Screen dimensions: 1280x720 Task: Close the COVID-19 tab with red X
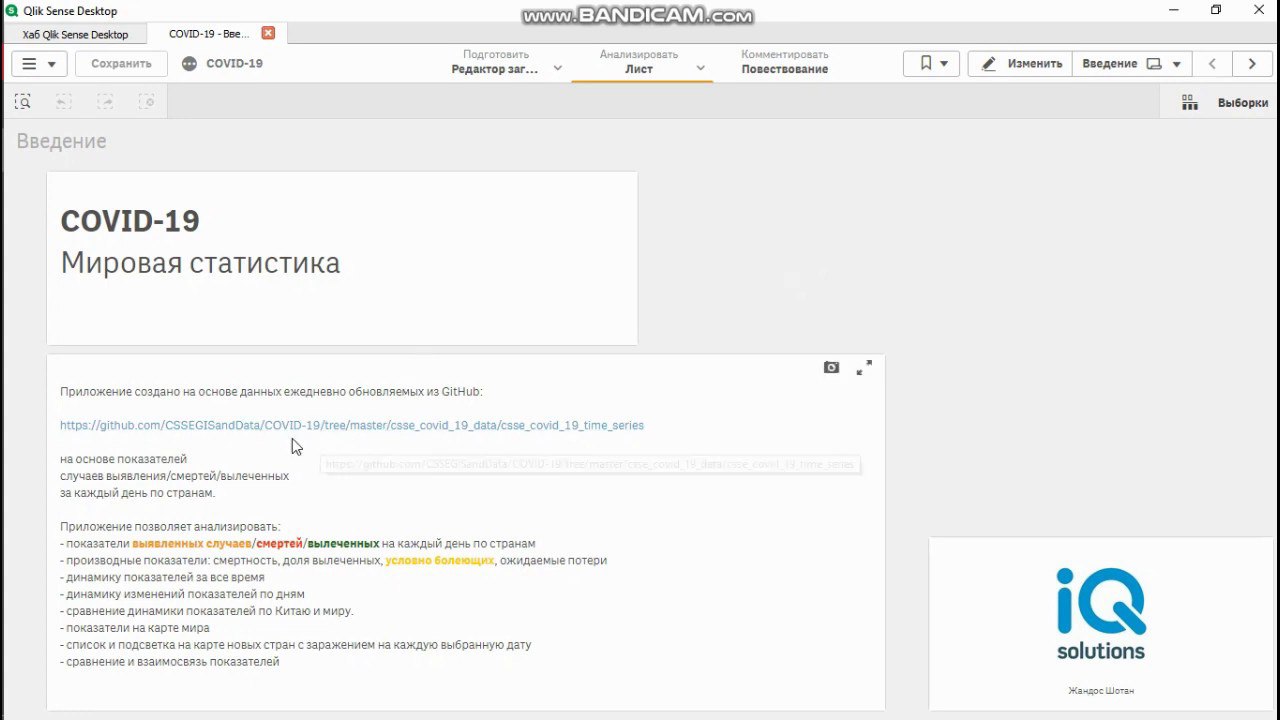click(x=268, y=33)
